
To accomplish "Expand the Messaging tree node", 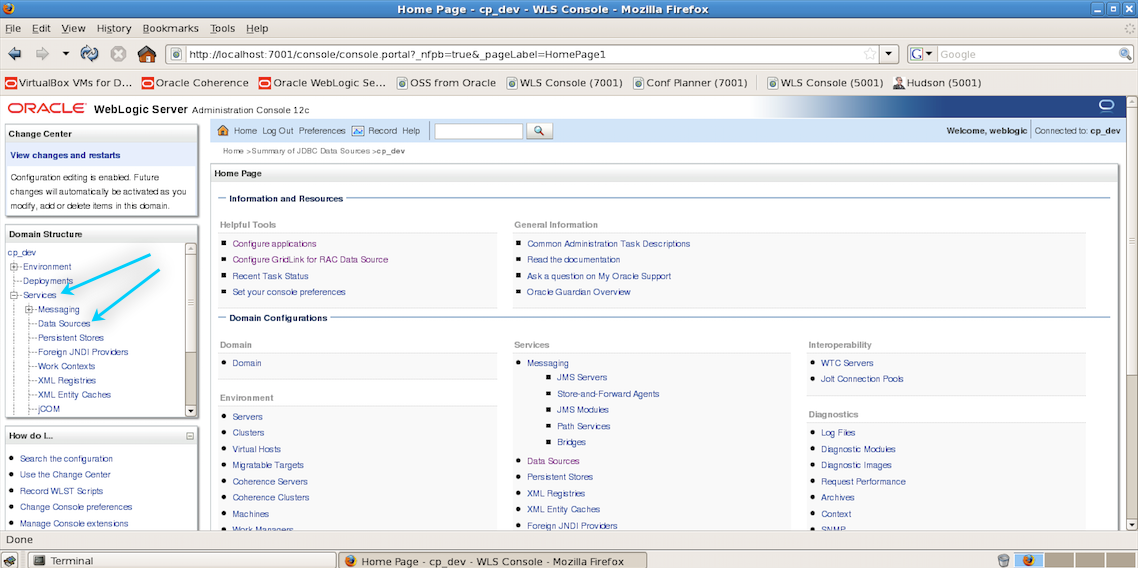I will 29,309.
